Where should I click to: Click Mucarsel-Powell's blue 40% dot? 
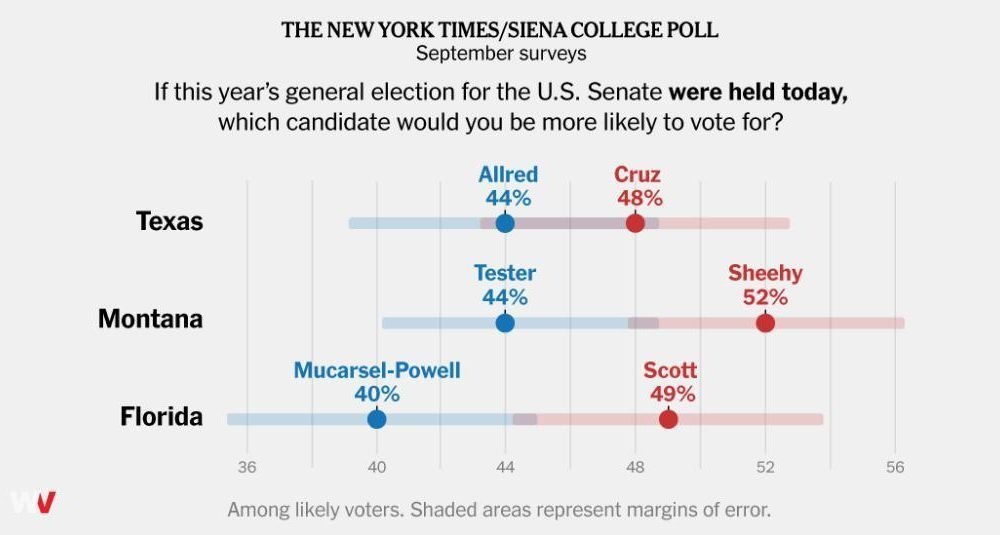377,419
